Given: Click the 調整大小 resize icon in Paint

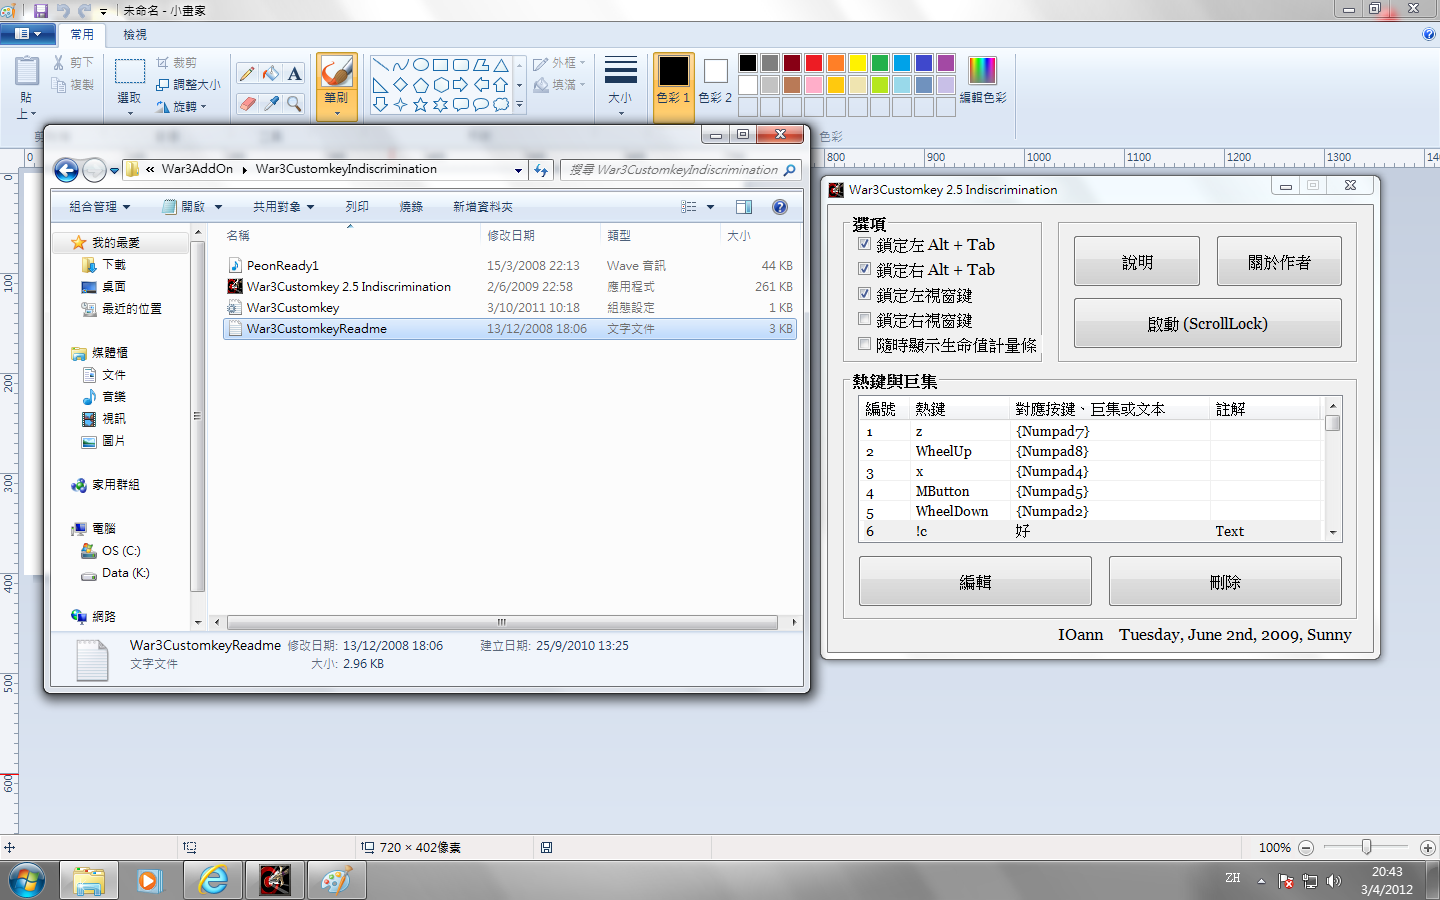Looking at the screenshot, I should pyautogui.click(x=163, y=85).
